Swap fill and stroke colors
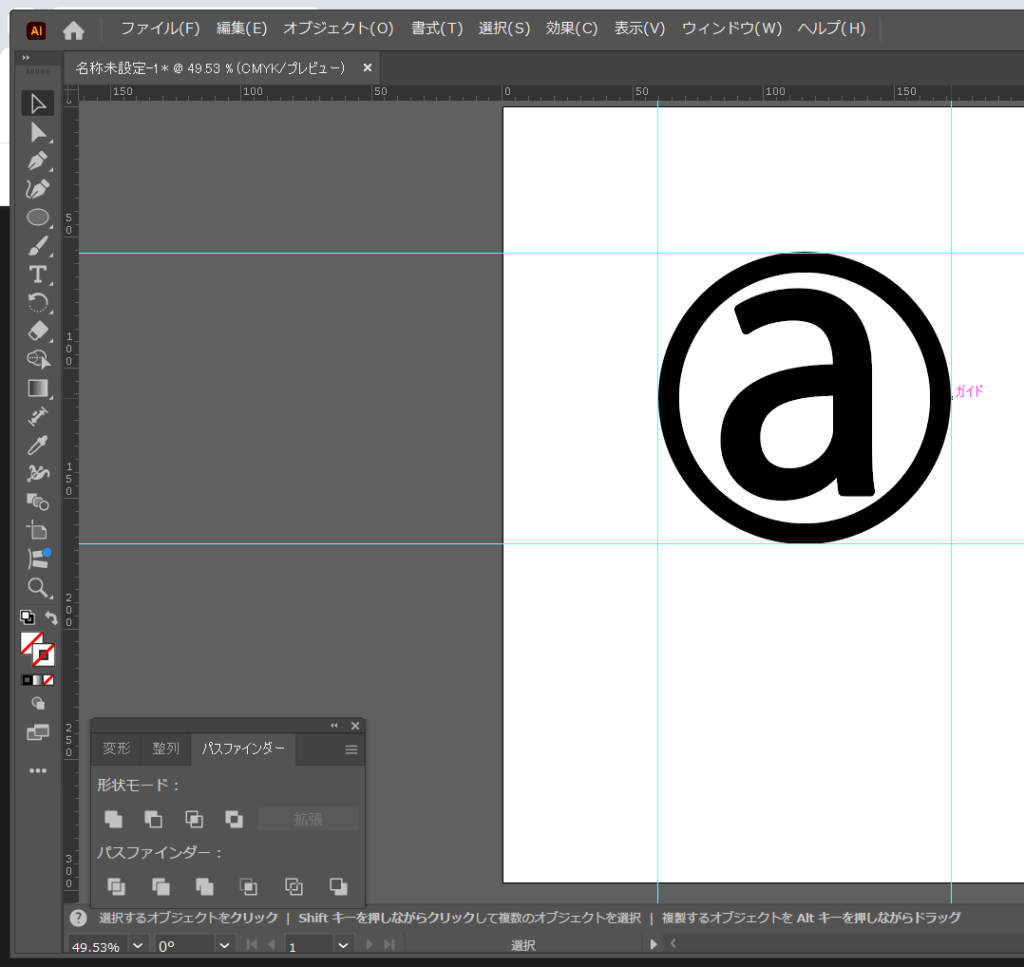The width and height of the screenshot is (1024, 967). coord(51,618)
